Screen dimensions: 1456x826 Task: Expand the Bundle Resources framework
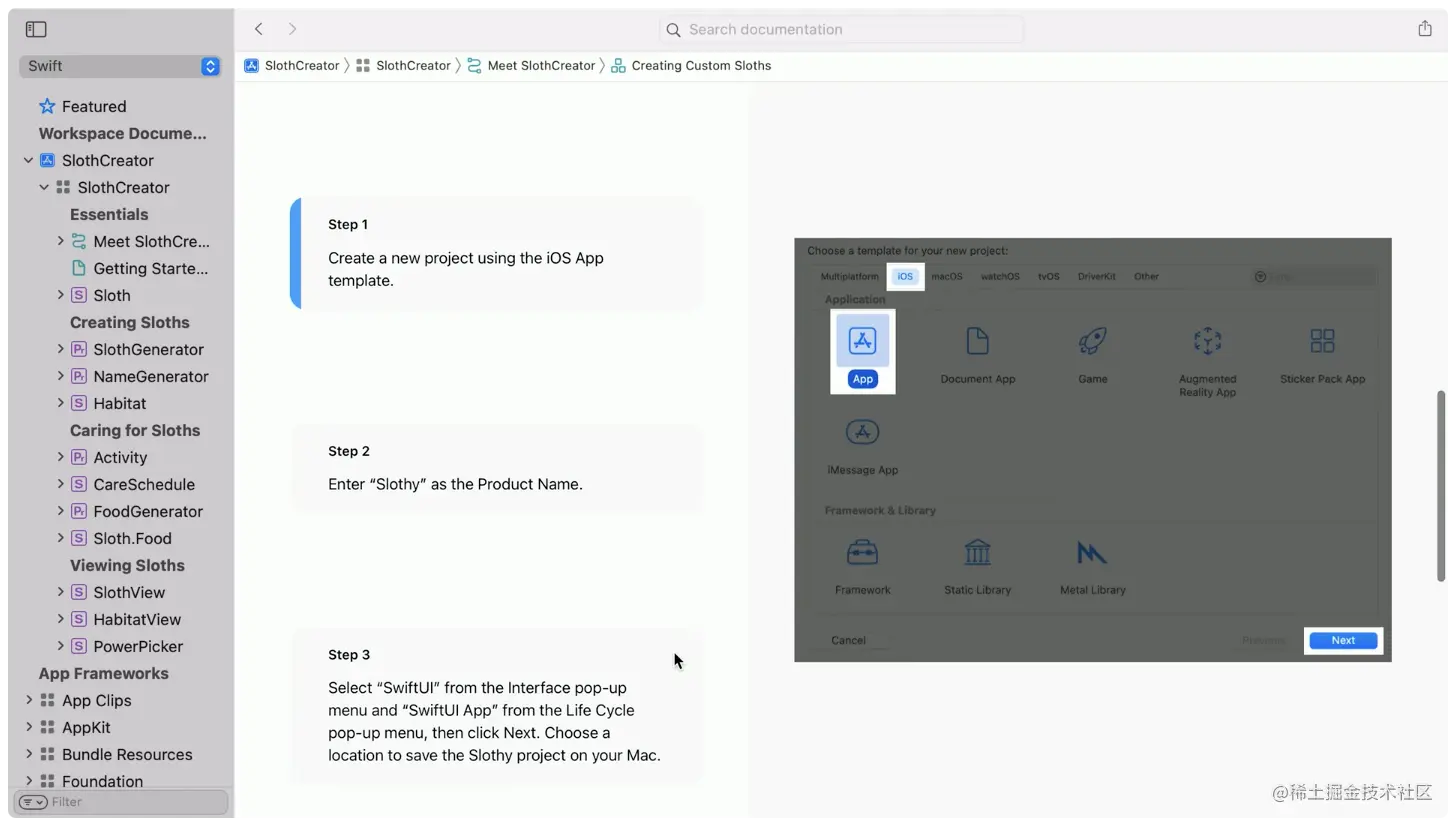tap(28, 754)
